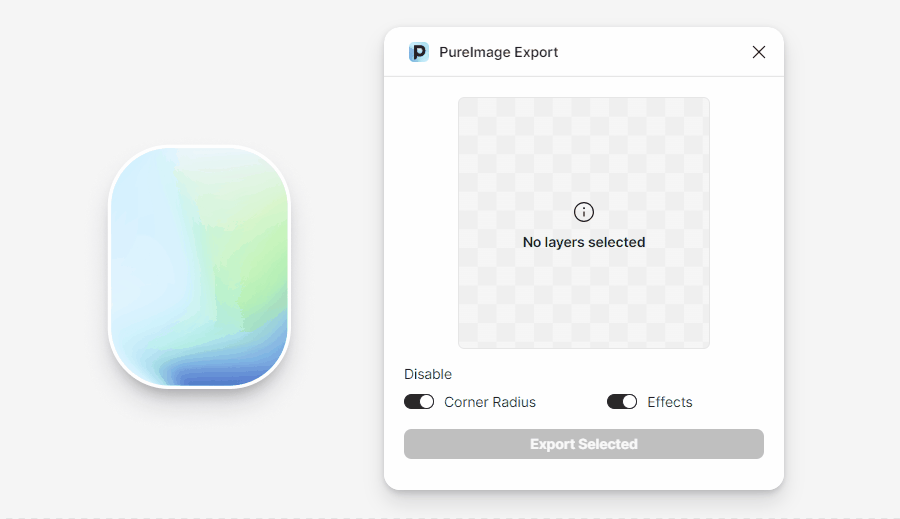Close the PureImage Export dialog
The height and width of the screenshot is (519, 900).
[758, 52]
